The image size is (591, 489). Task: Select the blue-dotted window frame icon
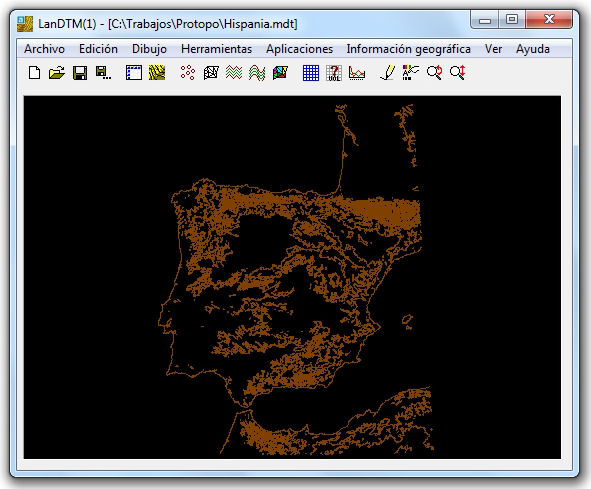(x=134, y=72)
